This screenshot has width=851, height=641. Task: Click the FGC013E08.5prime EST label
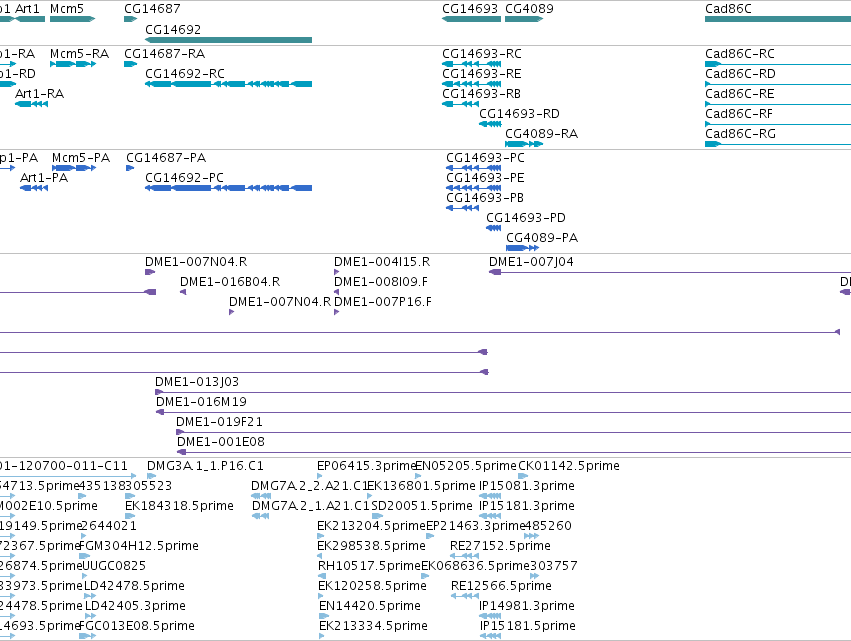[x=137, y=627]
